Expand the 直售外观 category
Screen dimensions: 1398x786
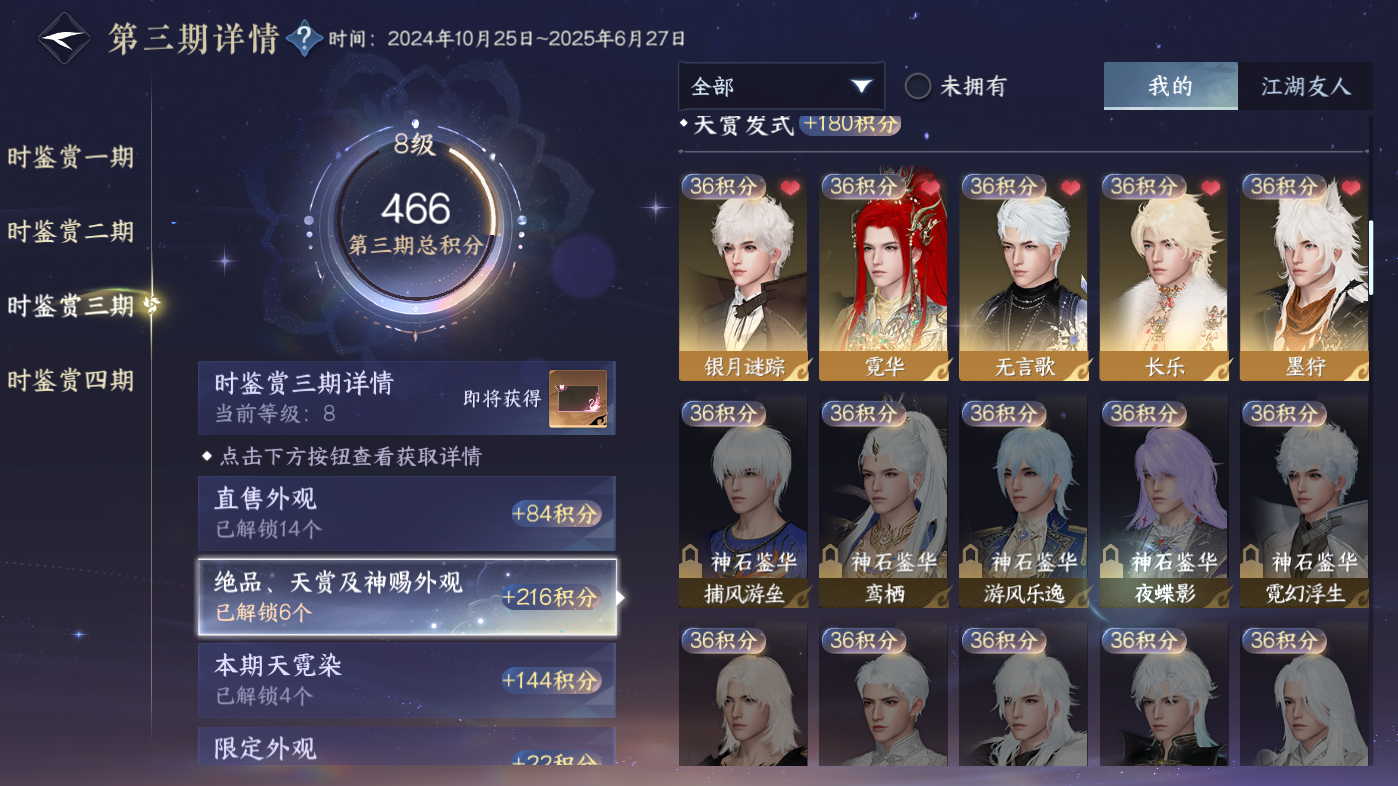tap(407, 513)
